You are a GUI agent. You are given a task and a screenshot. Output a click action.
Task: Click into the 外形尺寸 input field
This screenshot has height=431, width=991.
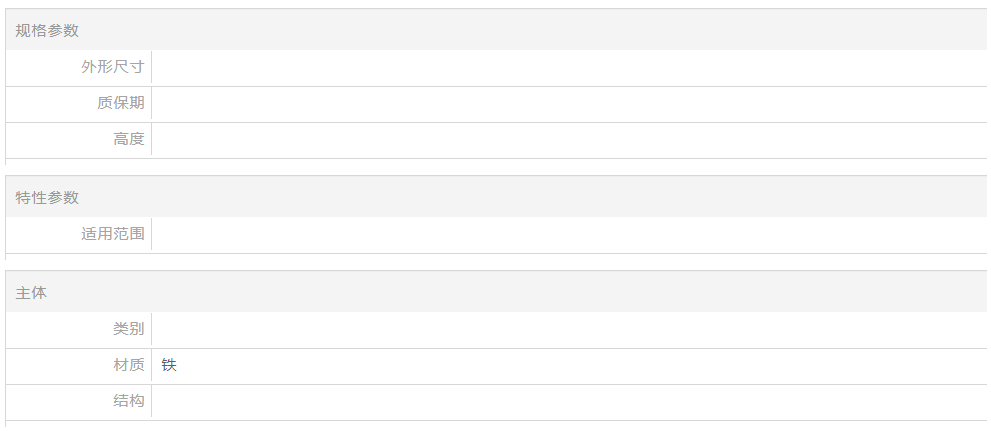point(568,68)
